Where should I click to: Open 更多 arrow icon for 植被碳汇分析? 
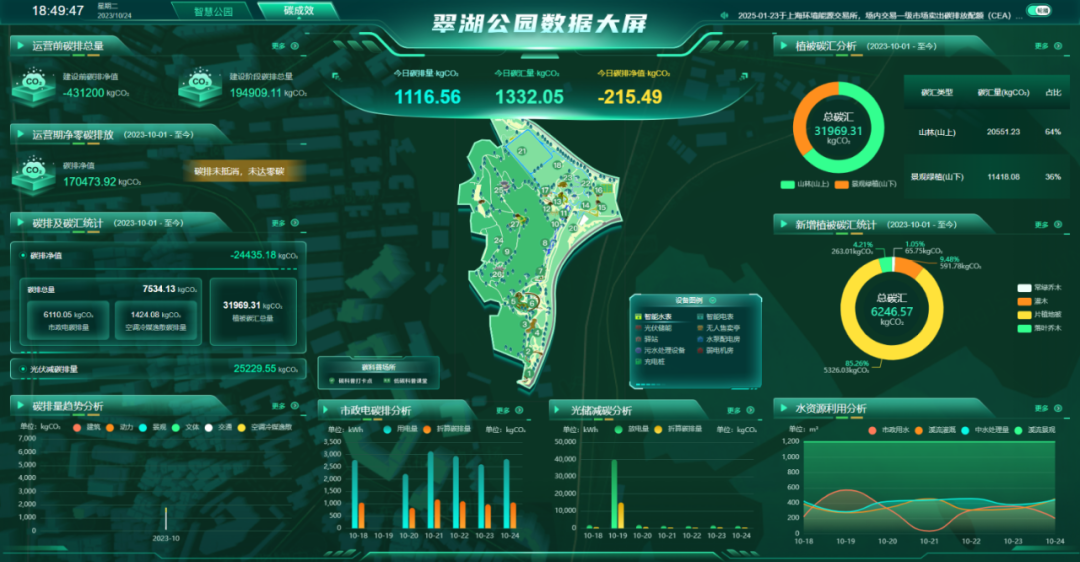coord(1057,46)
